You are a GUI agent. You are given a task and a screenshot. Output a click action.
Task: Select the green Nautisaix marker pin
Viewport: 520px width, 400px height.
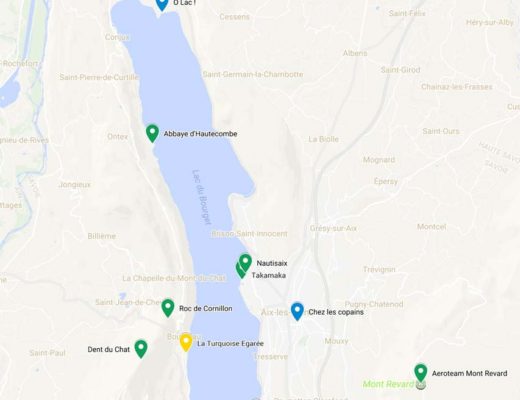[x=245, y=262]
